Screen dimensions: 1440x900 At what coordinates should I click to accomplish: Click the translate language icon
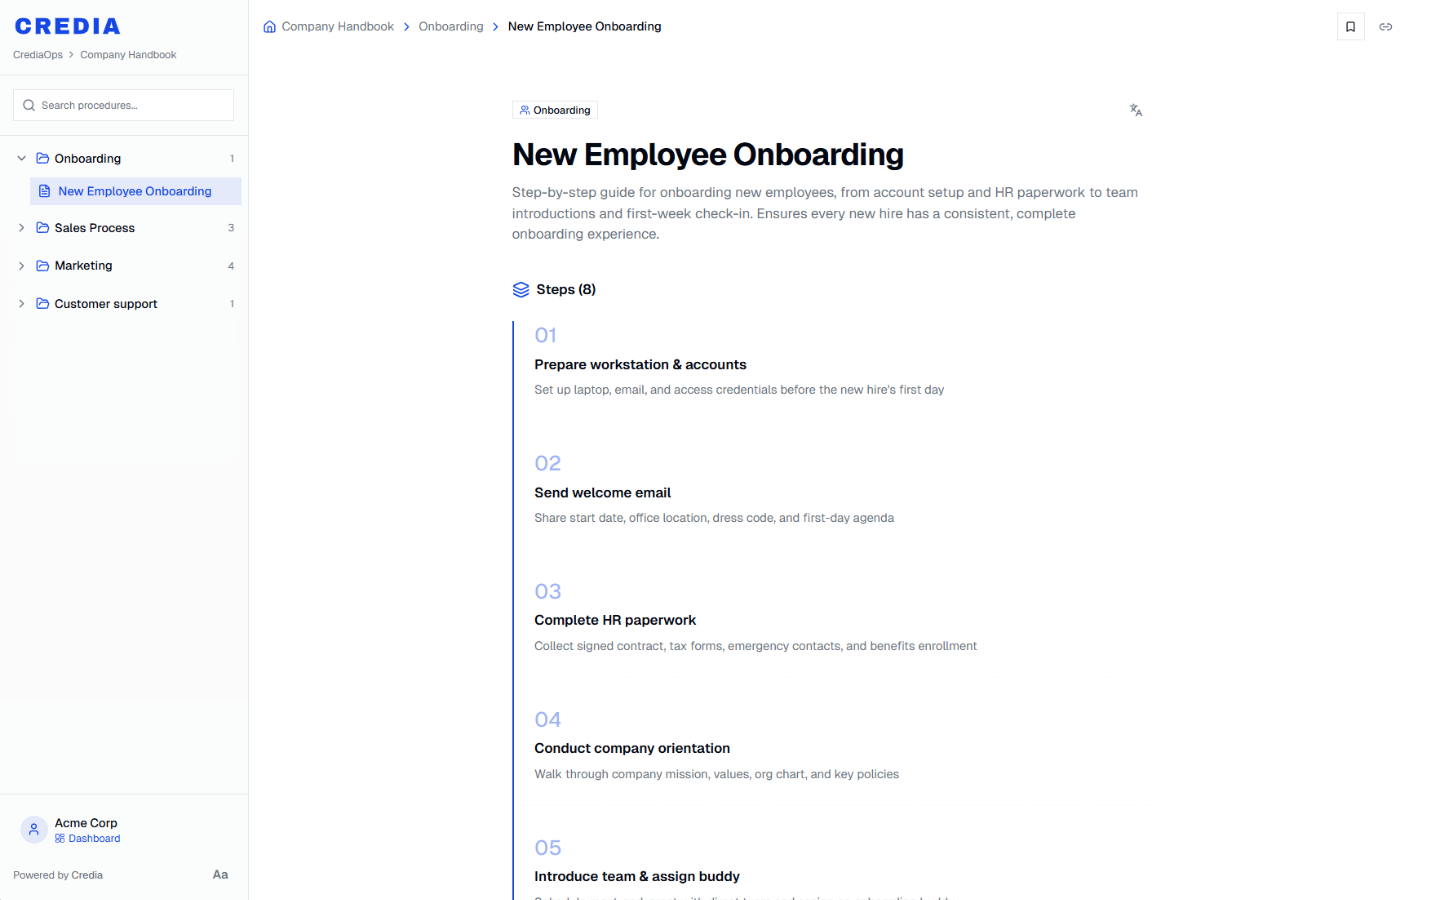click(x=1135, y=110)
